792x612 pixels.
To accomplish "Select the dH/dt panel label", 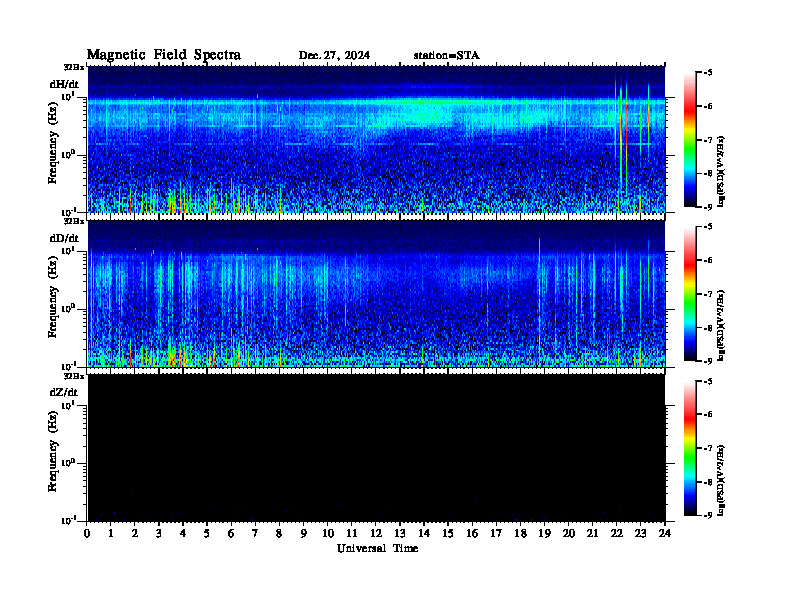I will 64,84.
